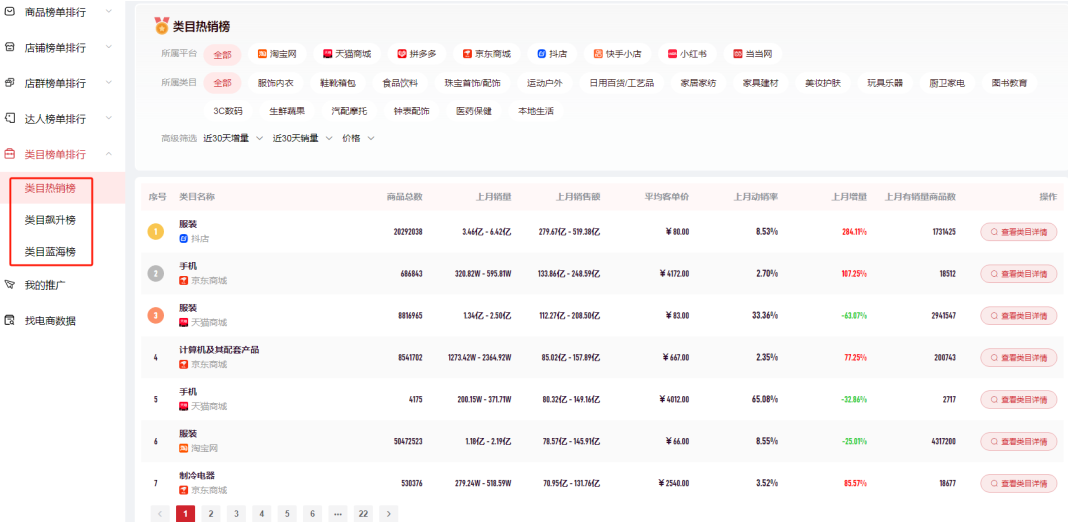Viewport: 1068px width, 522px height.
Task: Select 美妆护肤 category chip
Action: coord(823,83)
